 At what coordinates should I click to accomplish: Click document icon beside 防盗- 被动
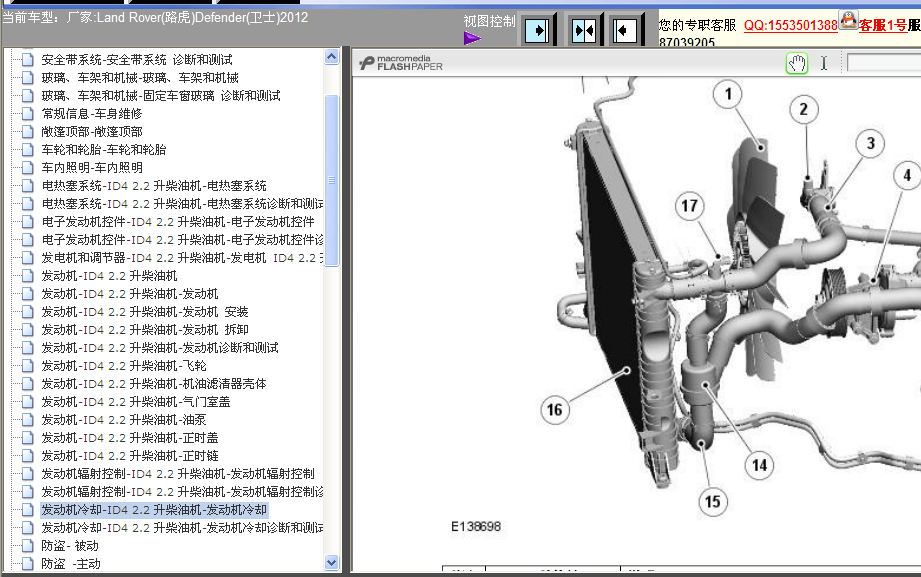tap(28, 546)
